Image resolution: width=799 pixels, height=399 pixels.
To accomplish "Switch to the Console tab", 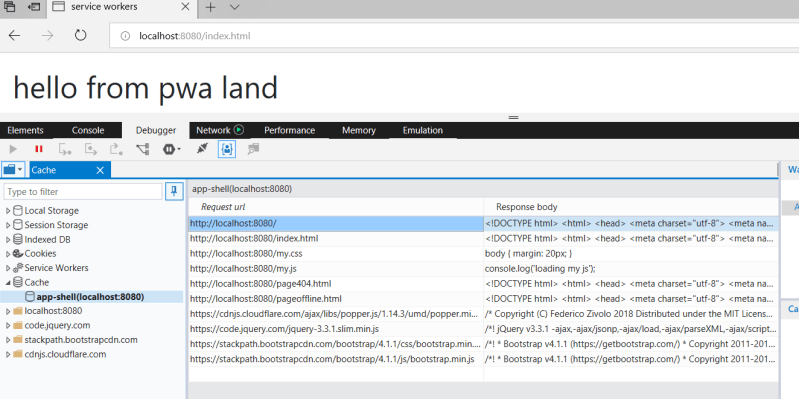I will [x=88, y=130].
